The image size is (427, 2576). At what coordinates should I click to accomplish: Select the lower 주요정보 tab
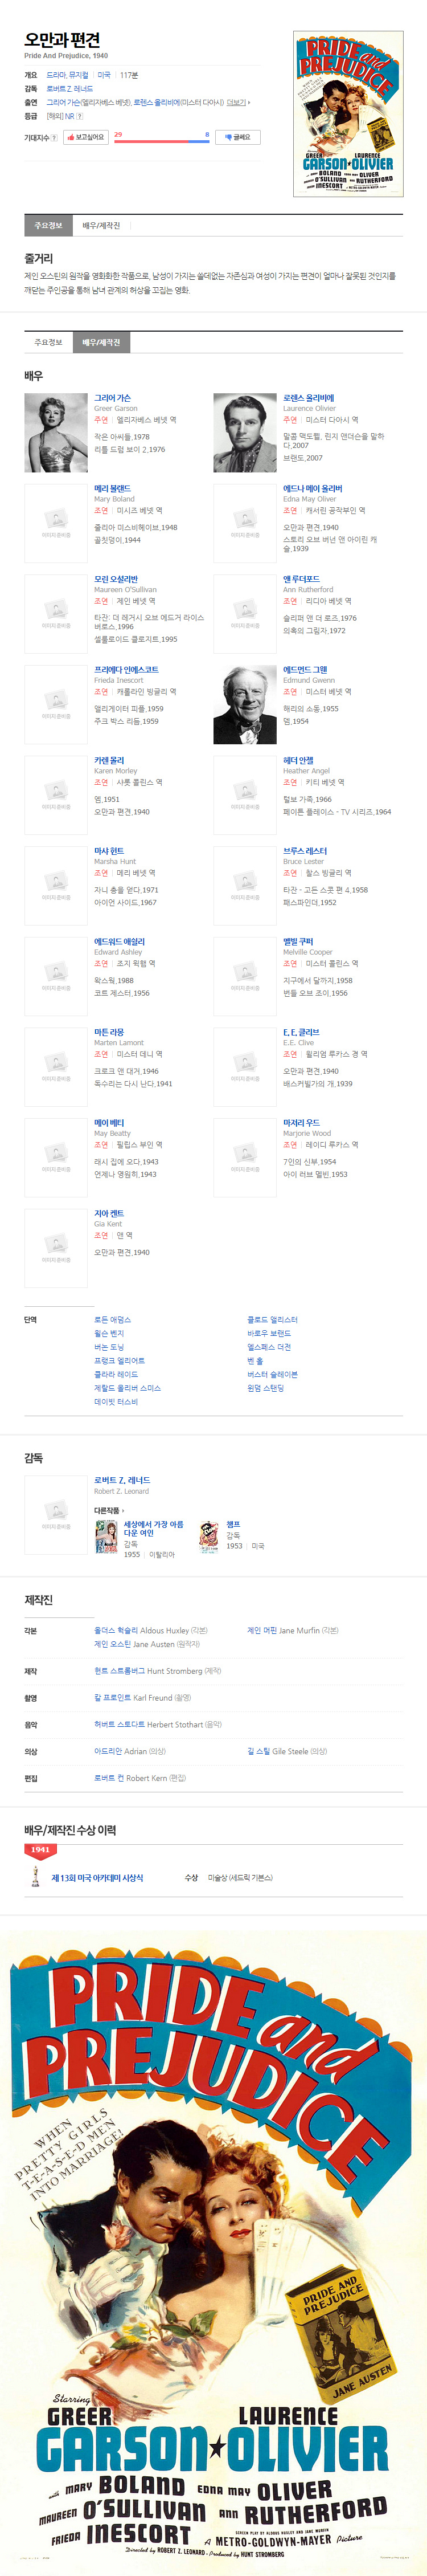(48, 342)
